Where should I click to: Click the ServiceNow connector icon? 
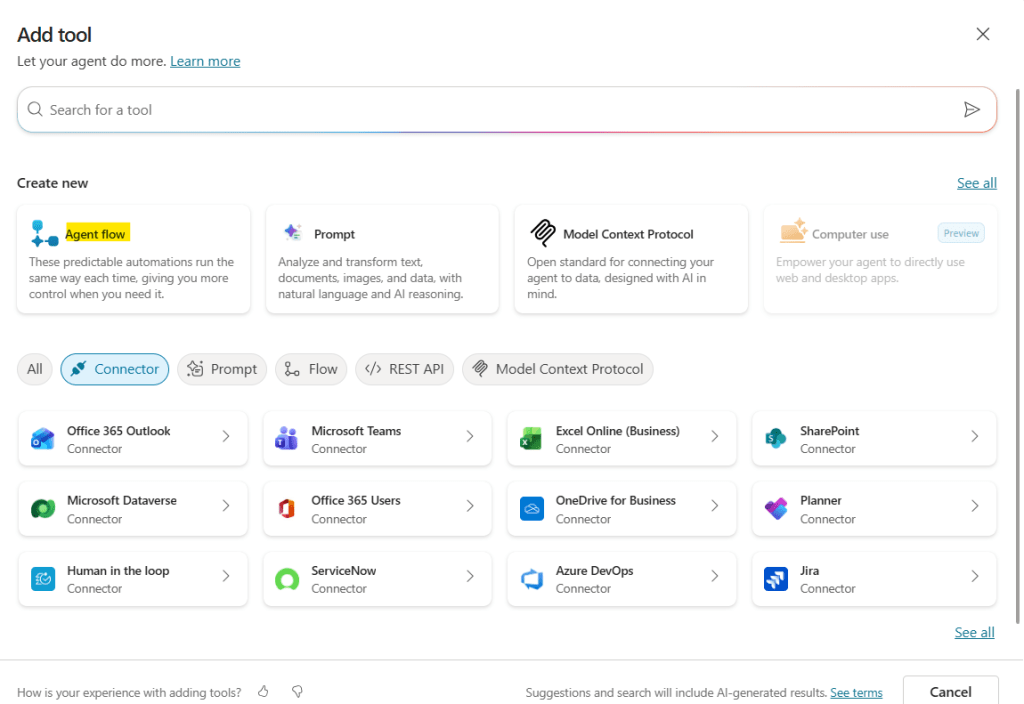(x=286, y=578)
